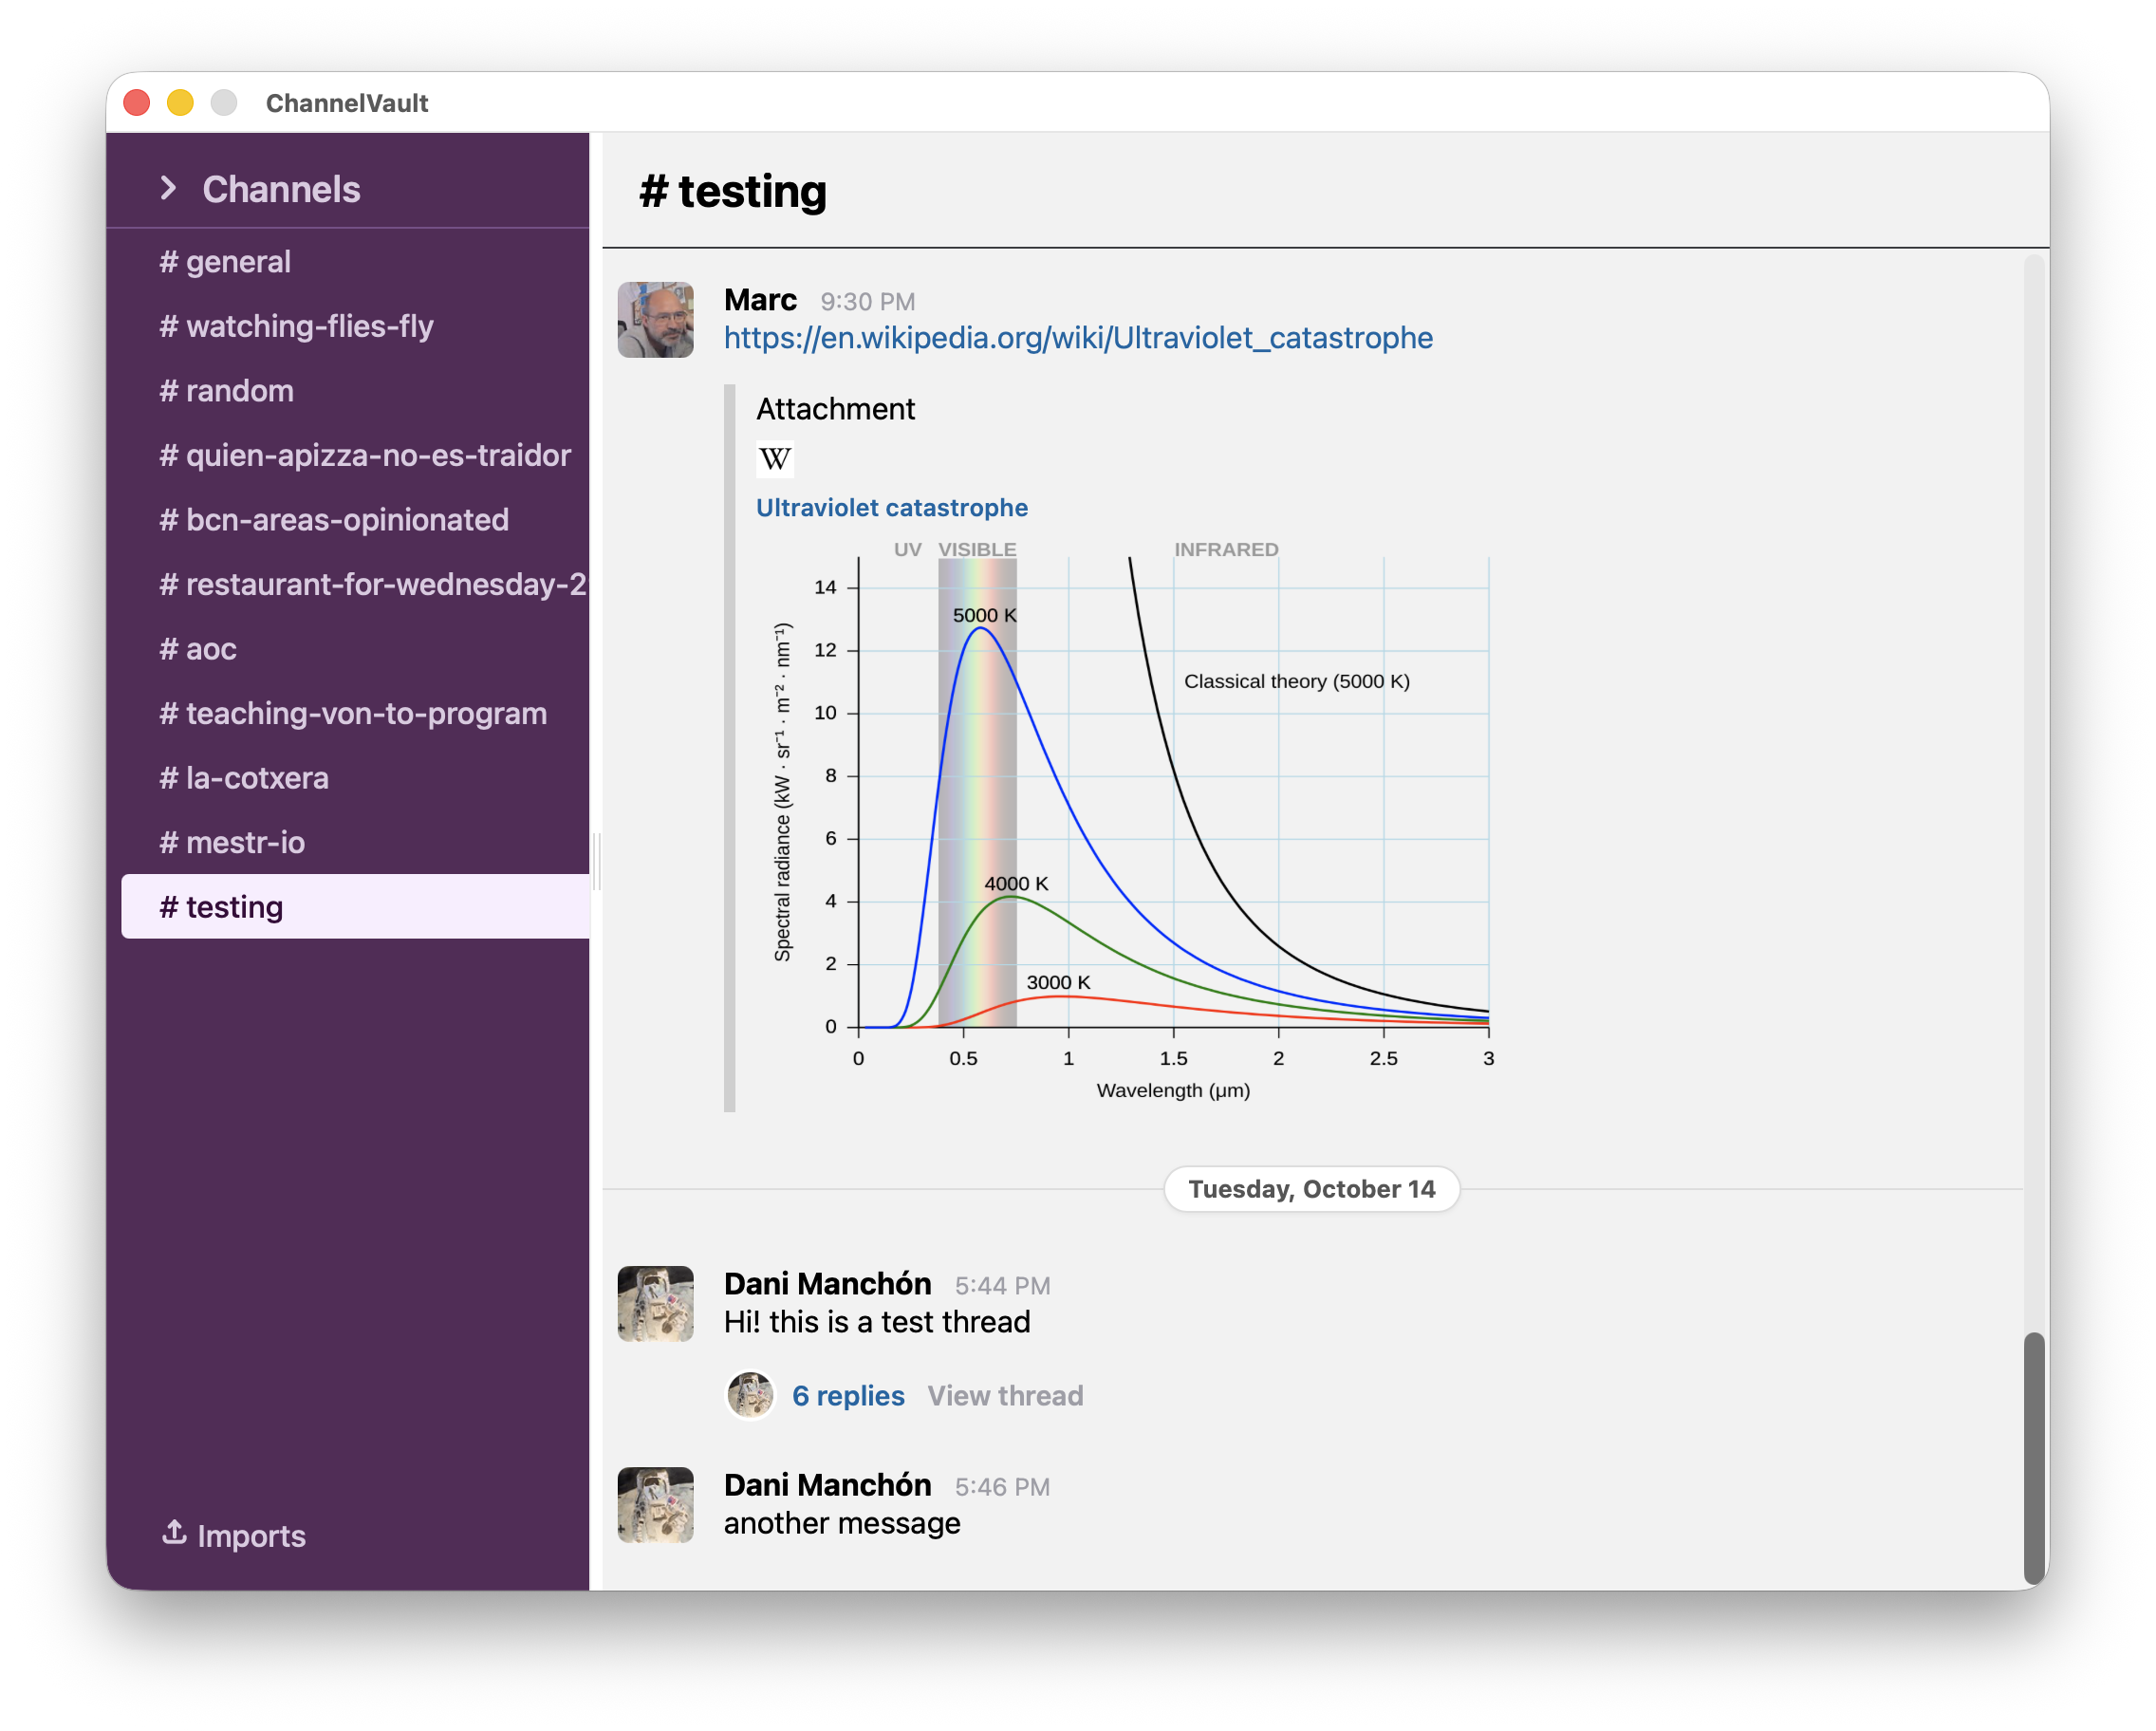Click the Imports upload icon
Viewport: 2156px width, 1731px height.
174,1533
